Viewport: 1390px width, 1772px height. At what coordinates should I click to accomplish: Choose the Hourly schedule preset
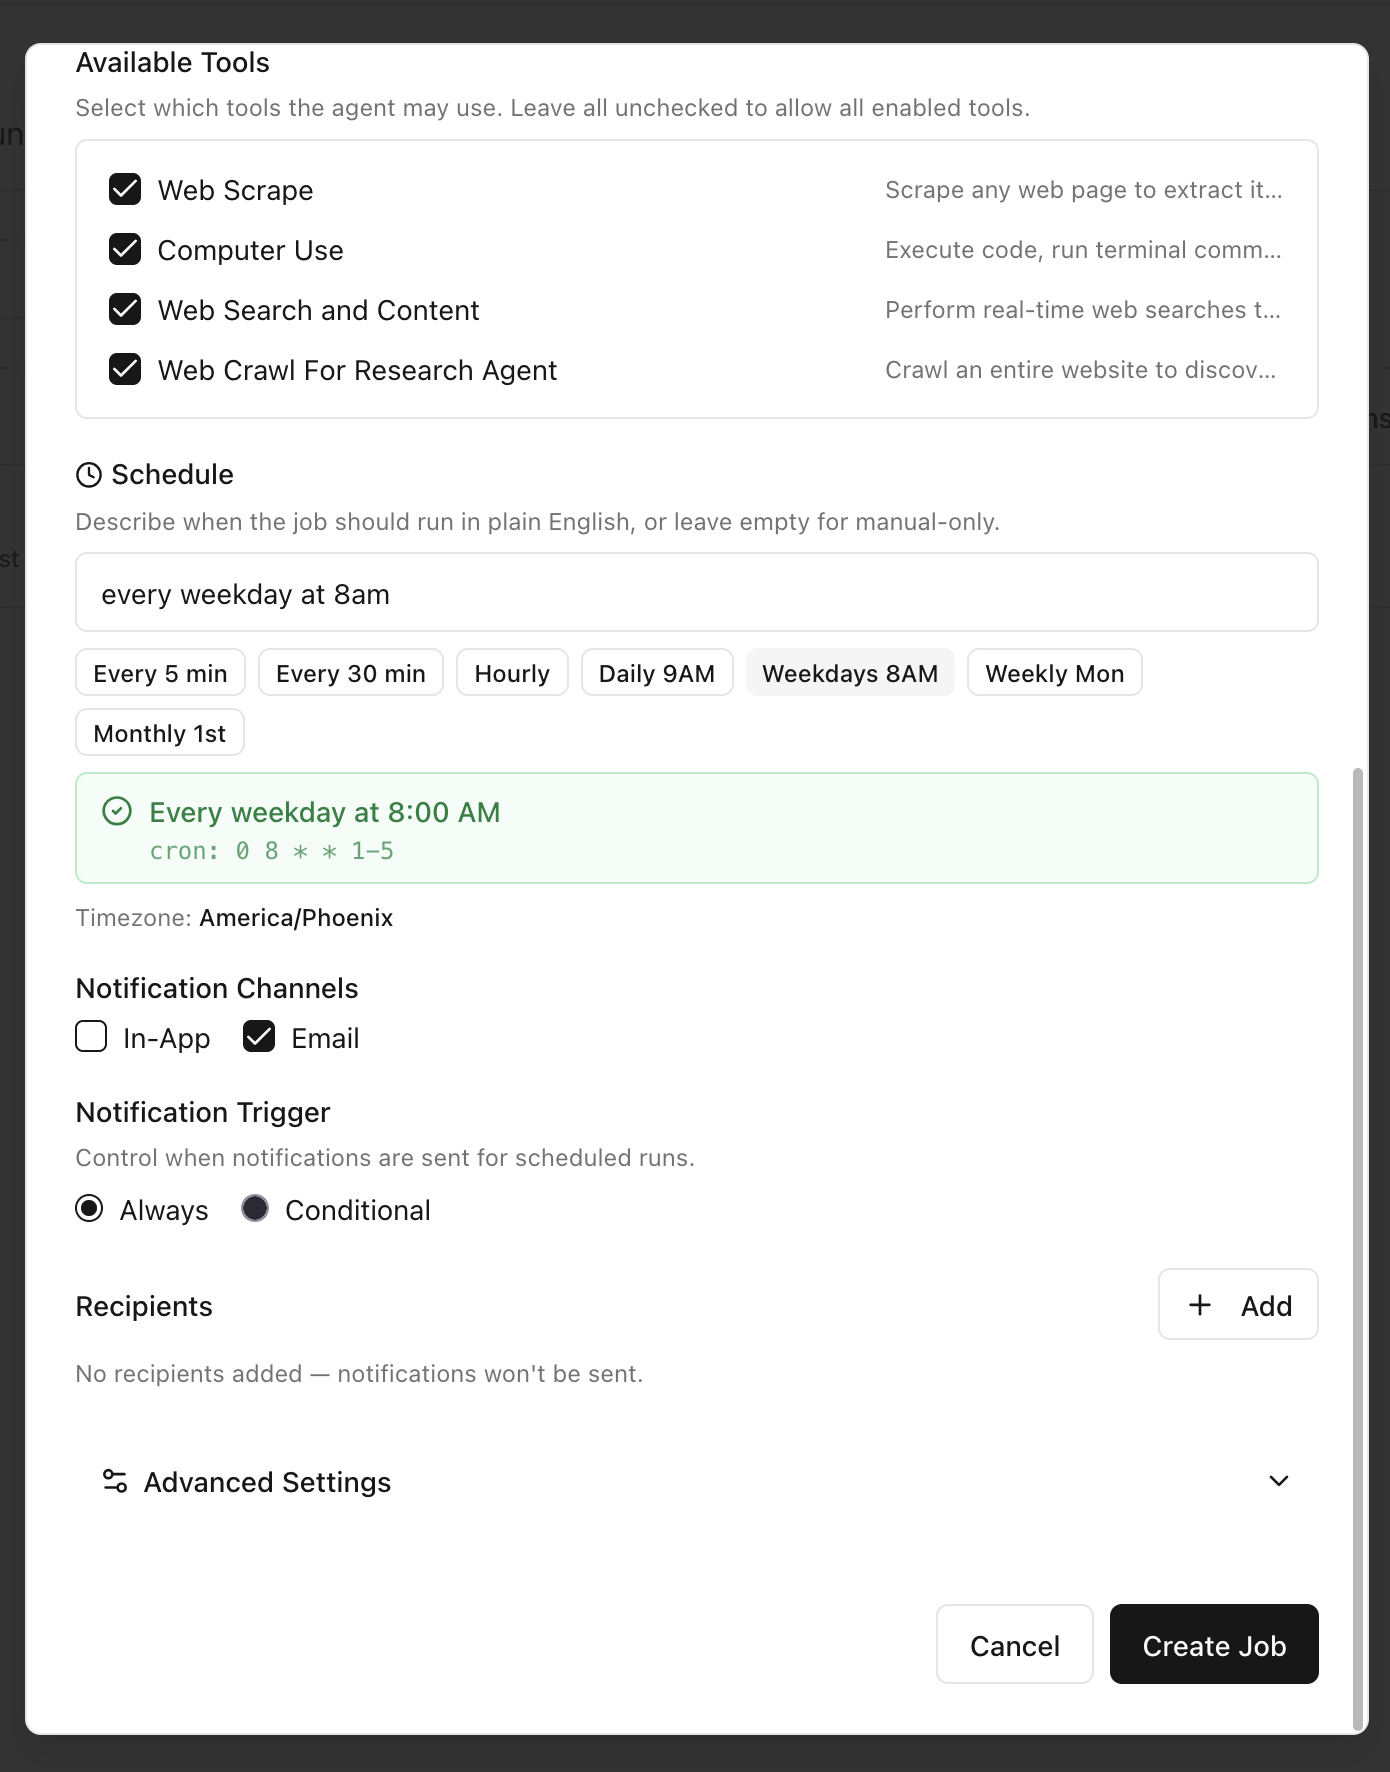tap(512, 673)
